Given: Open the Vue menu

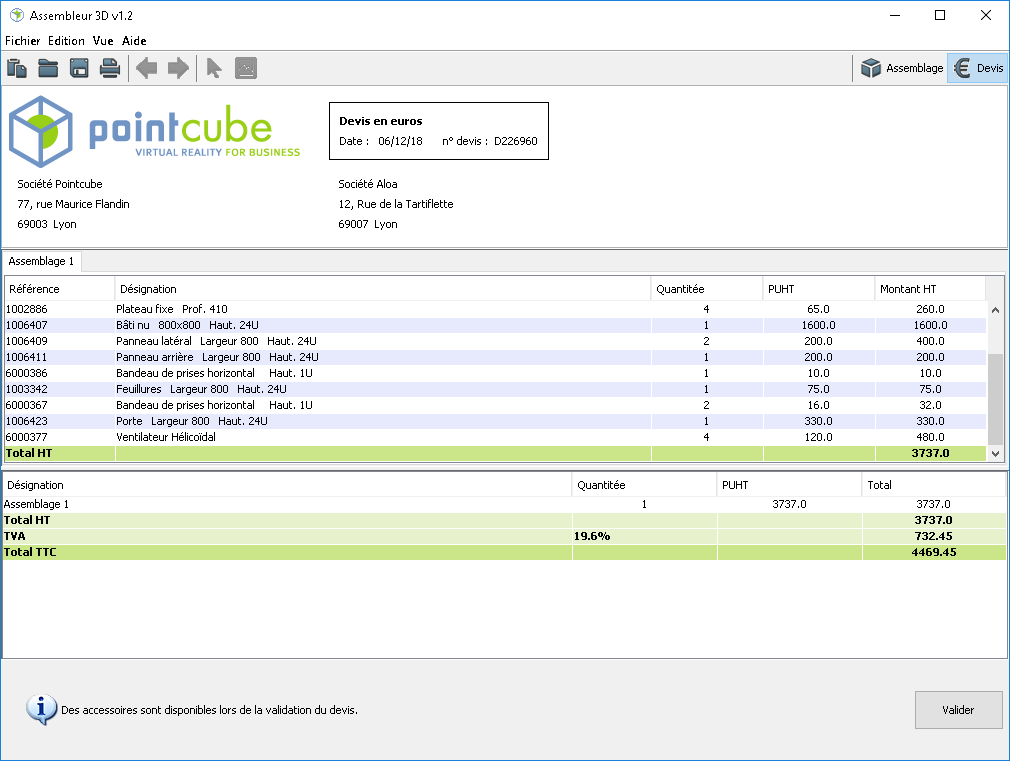Looking at the screenshot, I should 103,41.
